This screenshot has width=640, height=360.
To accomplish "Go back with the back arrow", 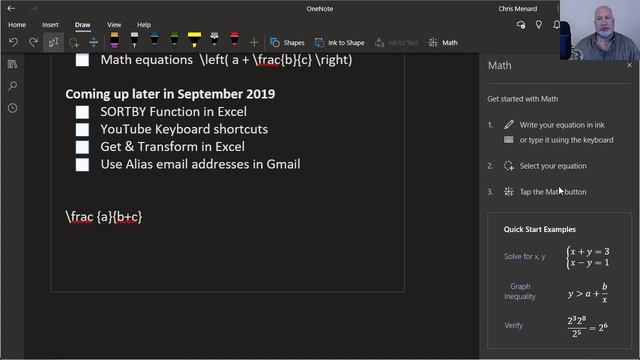I will tap(11, 8).
